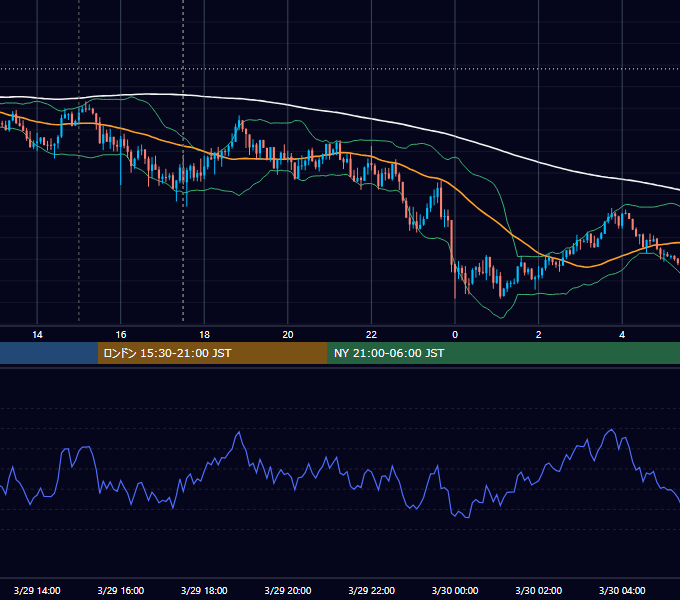Click the hour label 16 on the price chart axis
The width and height of the screenshot is (680, 600).
[x=121, y=335]
